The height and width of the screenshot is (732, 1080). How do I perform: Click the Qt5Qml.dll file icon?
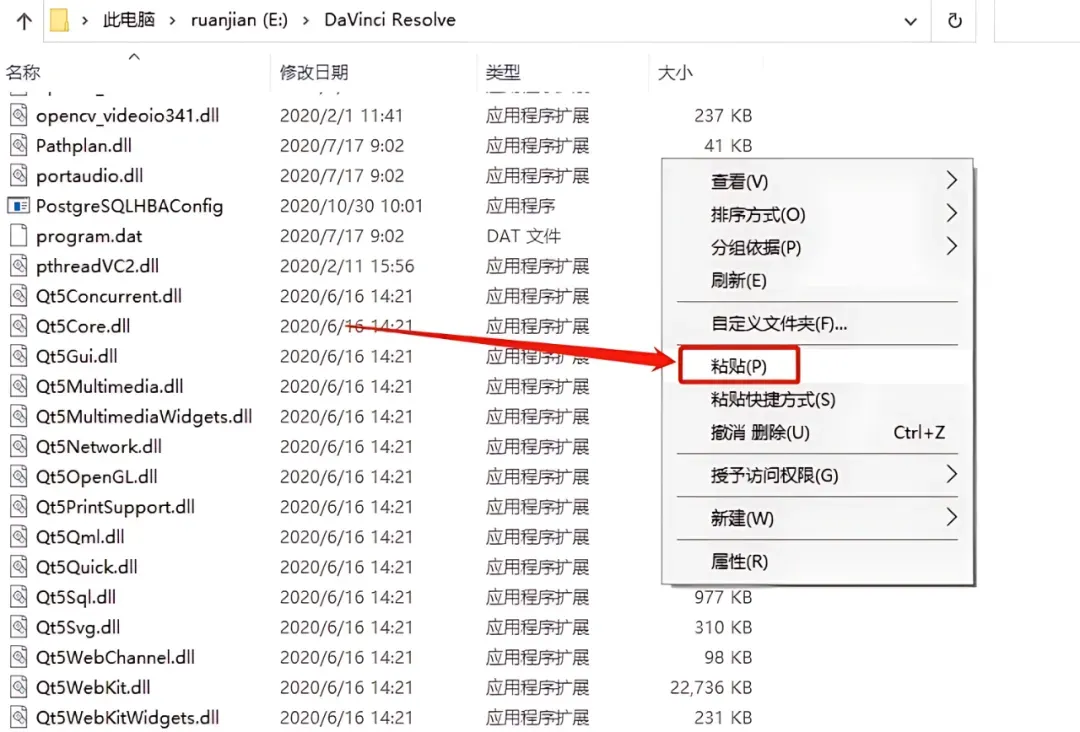tap(19, 537)
